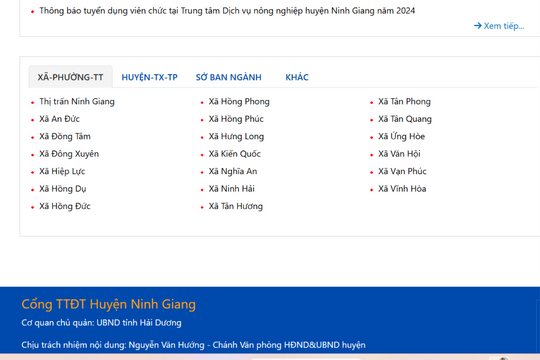The width and height of the screenshot is (540, 360).
Task: Open Xã Hưng Long link
Action: click(x=236, y=136)
